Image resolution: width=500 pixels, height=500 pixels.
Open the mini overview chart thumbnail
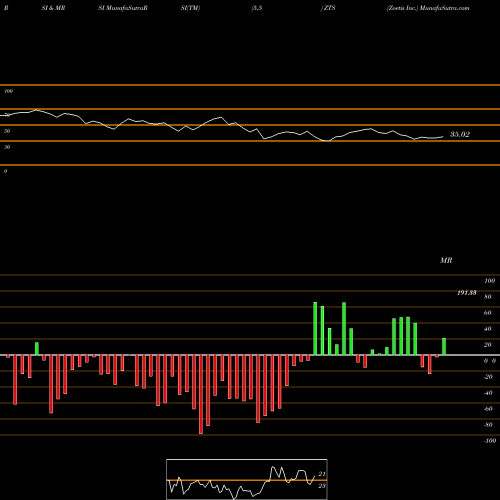[247, 479]
